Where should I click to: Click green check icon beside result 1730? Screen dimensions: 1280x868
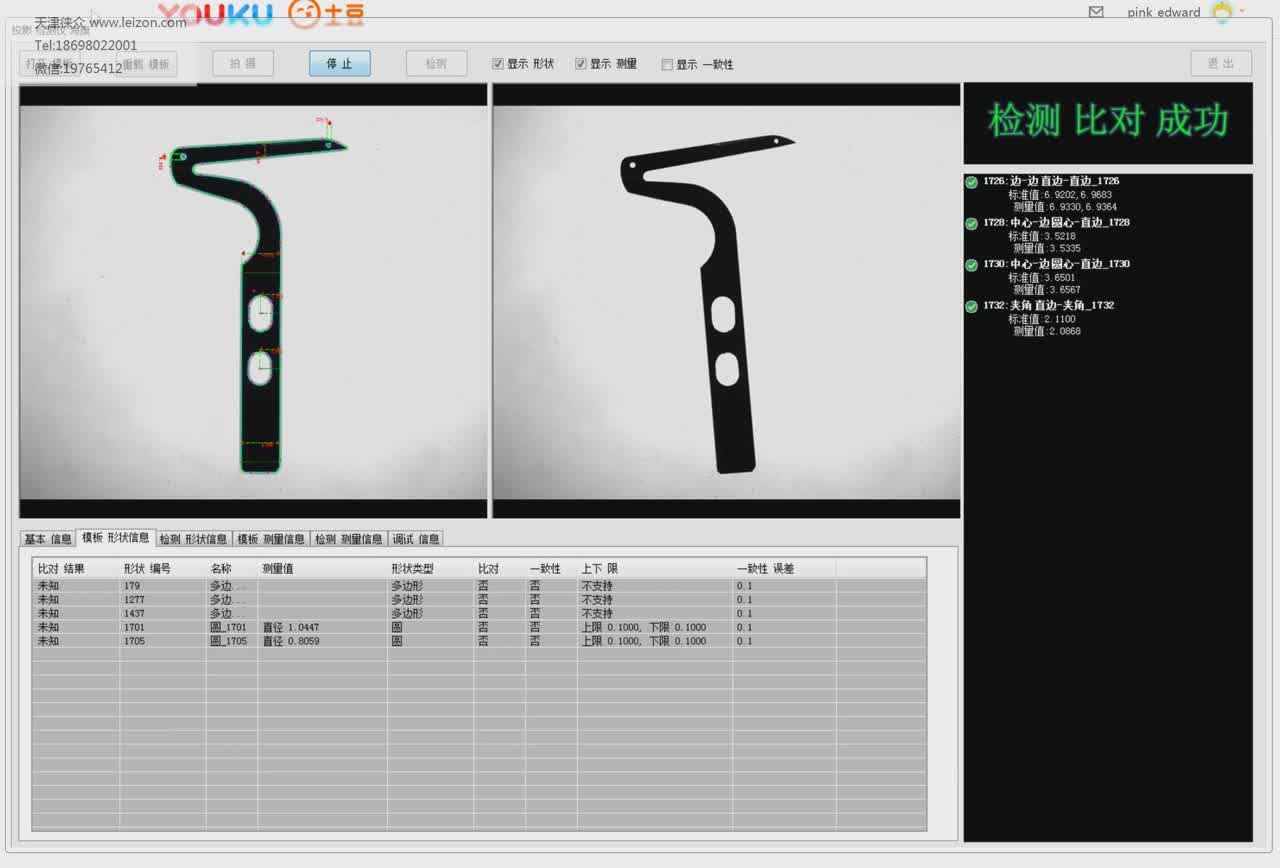point(971,265)
